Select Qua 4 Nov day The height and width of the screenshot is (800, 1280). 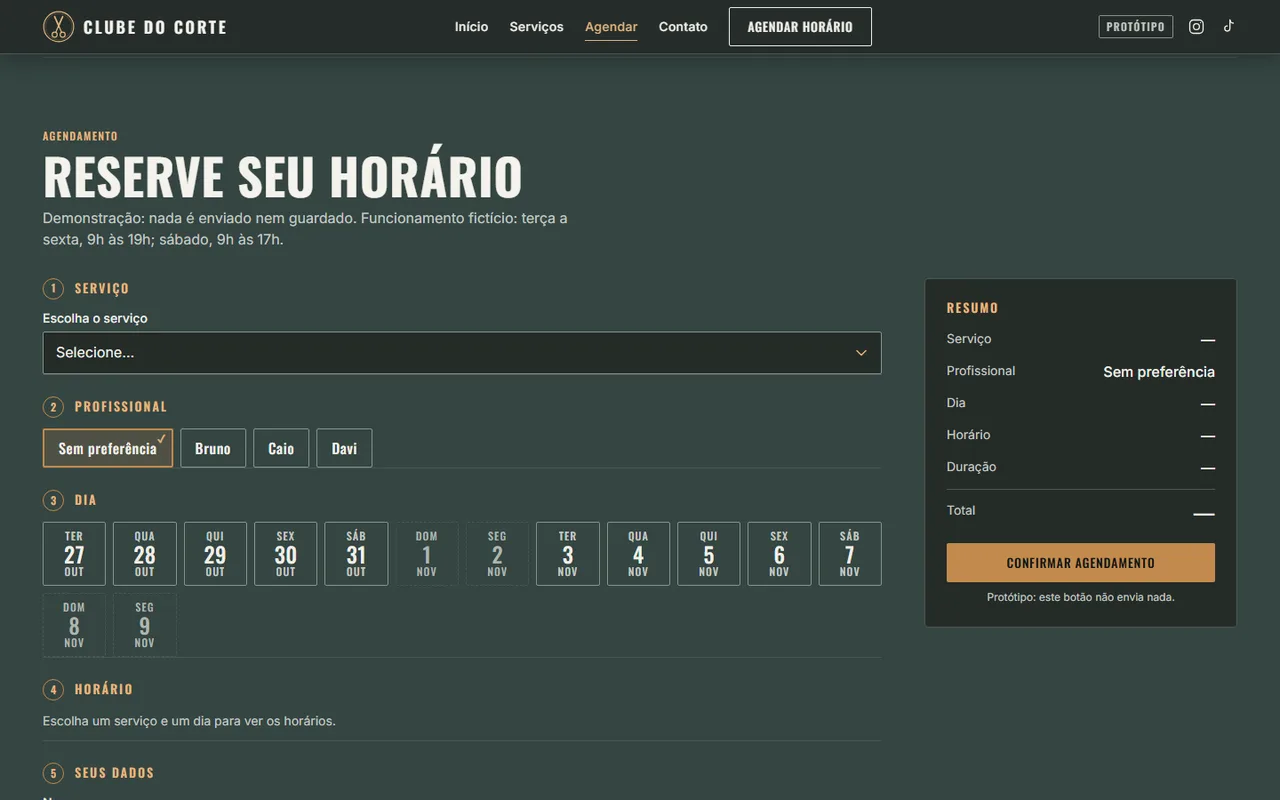click(x=638, y=554)
